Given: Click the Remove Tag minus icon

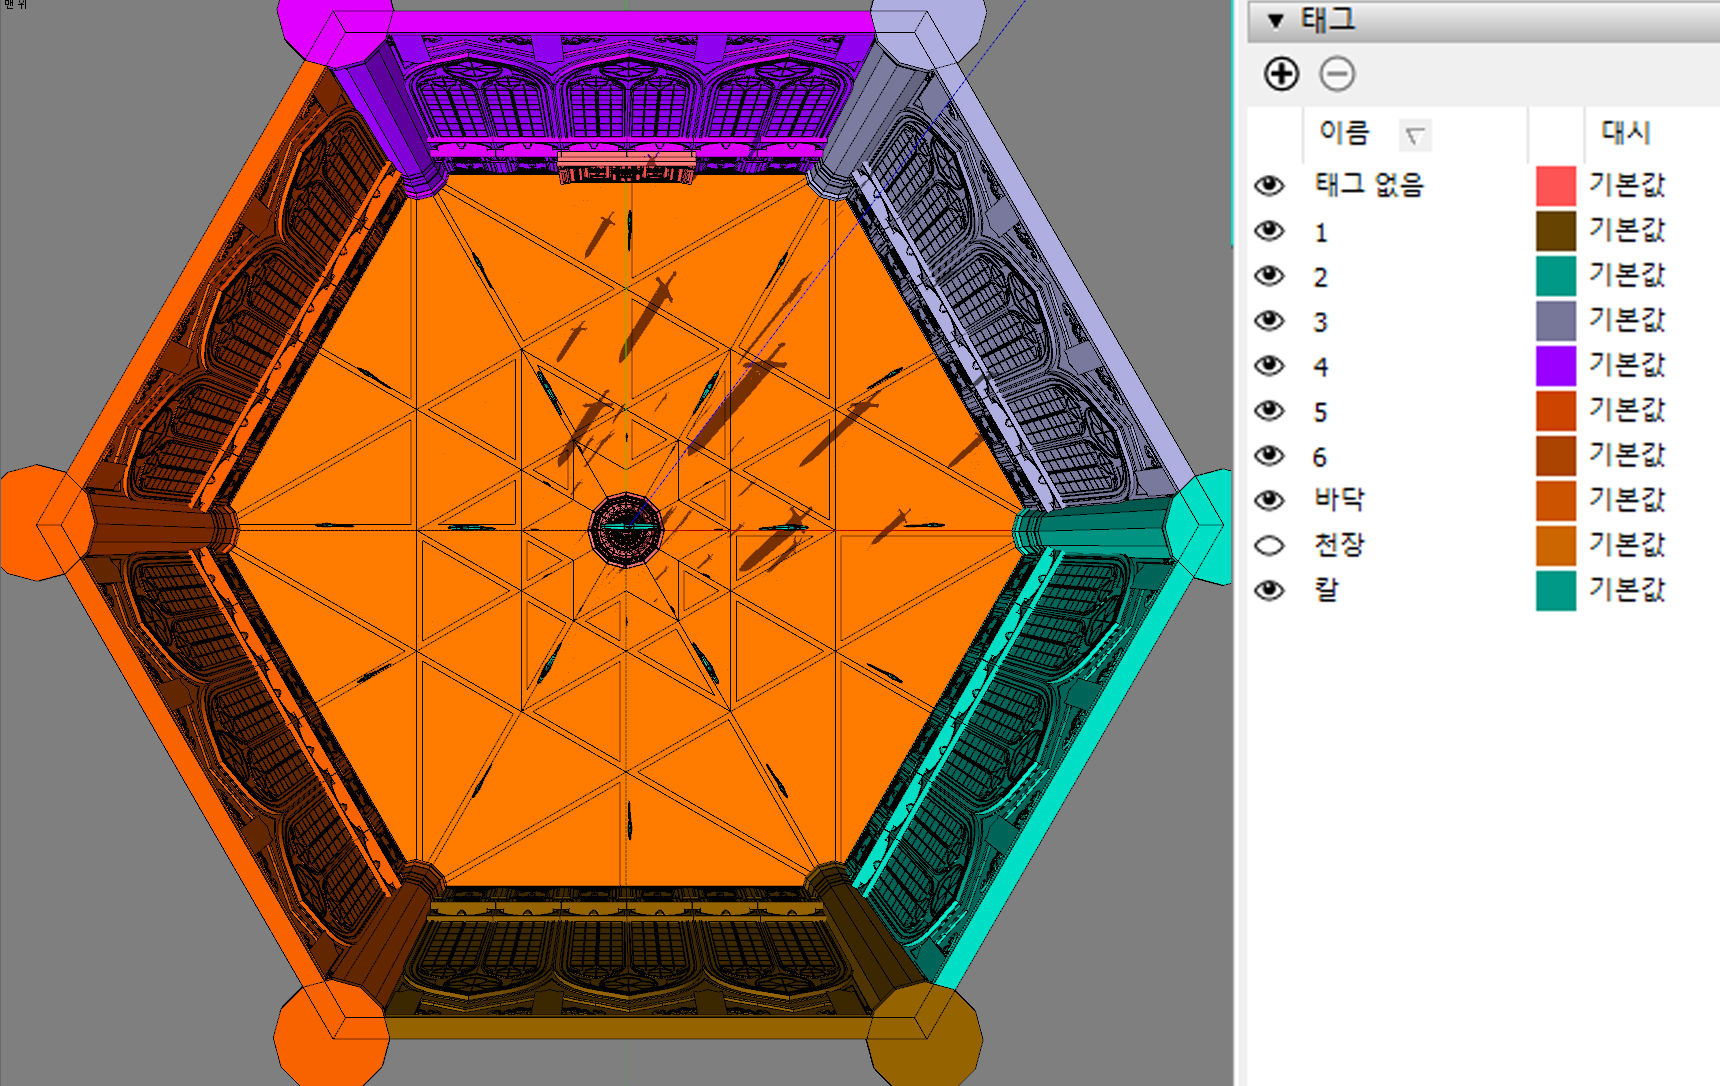Looking at the screenshot, I should (x=1337, y=74).
